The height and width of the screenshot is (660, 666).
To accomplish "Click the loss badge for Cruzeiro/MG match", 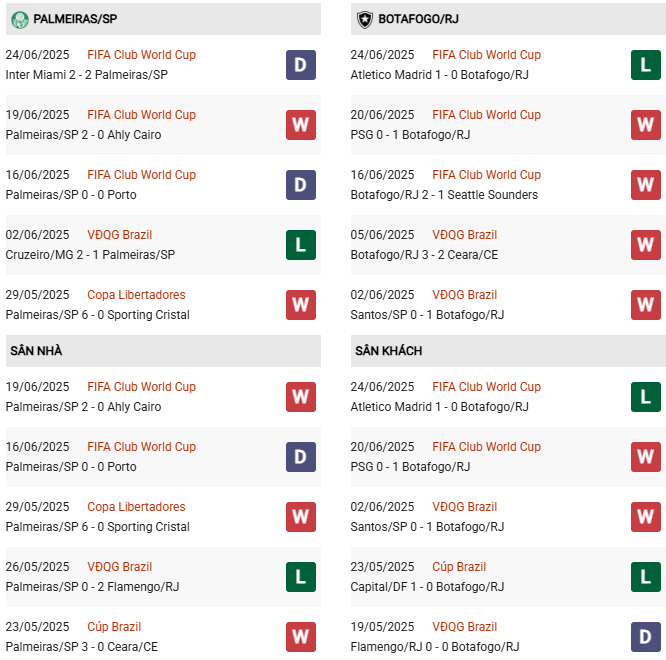I will 300,245.
